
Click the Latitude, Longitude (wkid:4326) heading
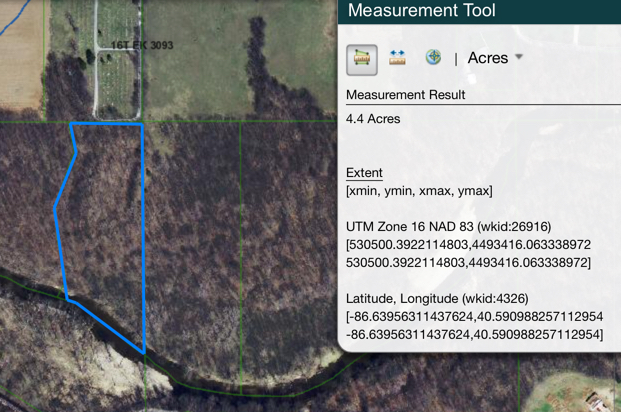[x=437, y=299]
